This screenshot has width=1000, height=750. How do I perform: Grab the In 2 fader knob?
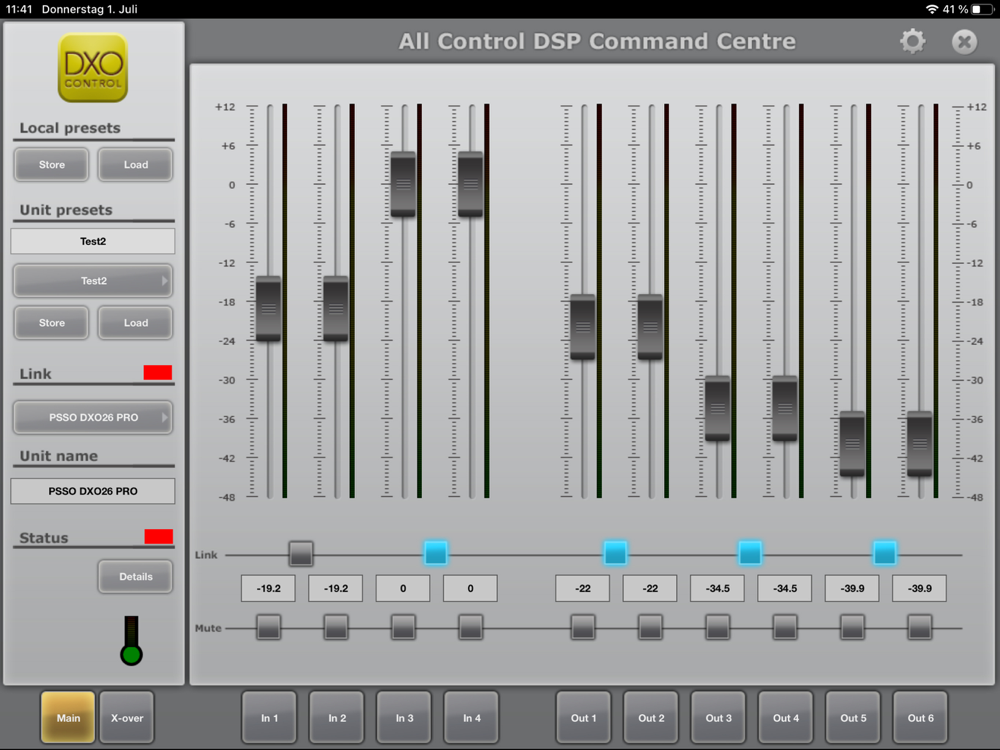pos(336,309)
